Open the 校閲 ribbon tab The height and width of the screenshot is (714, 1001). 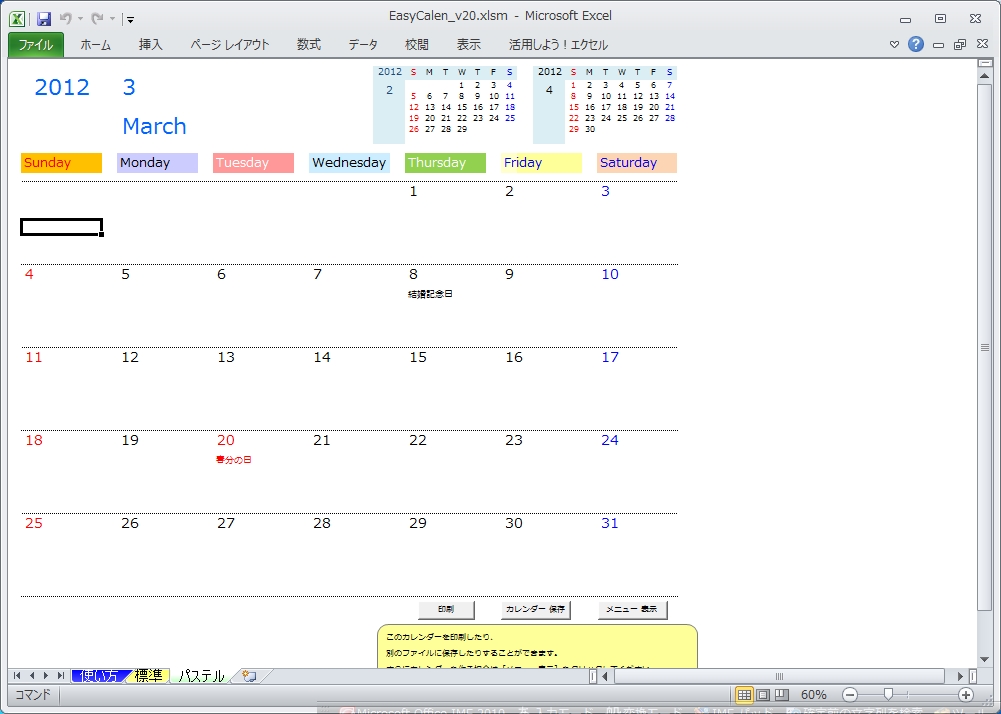tap(416, 45)
